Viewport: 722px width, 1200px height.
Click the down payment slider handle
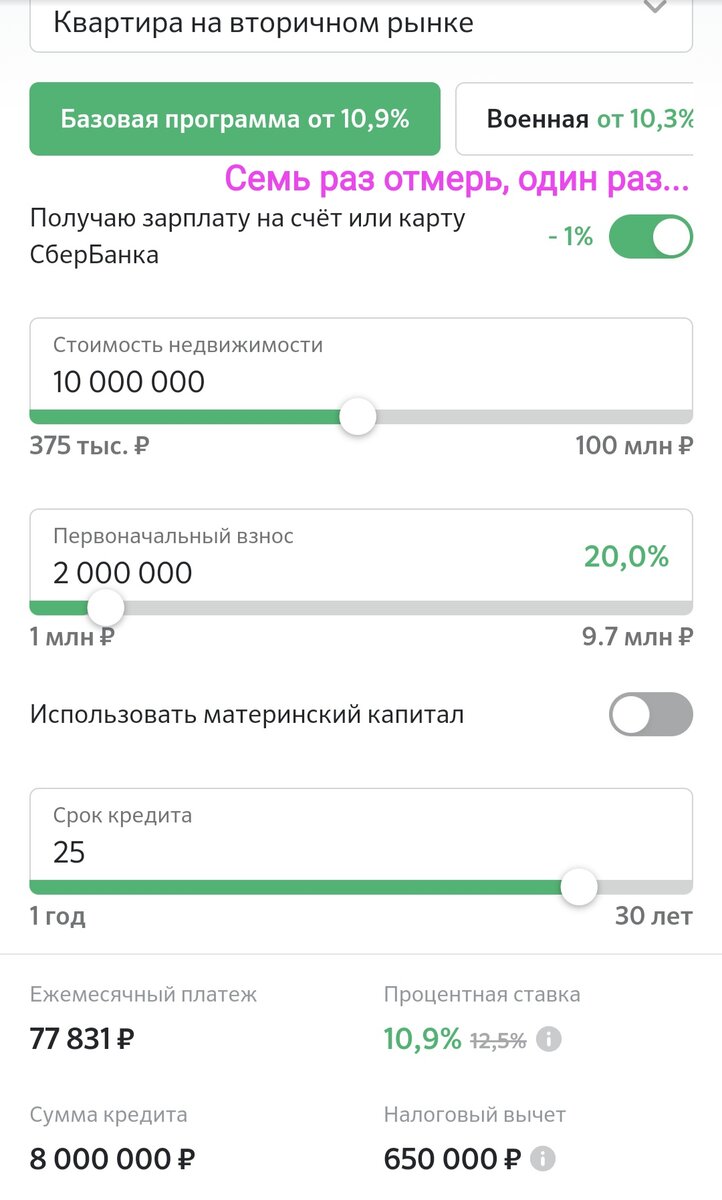(x=105, y=607)
